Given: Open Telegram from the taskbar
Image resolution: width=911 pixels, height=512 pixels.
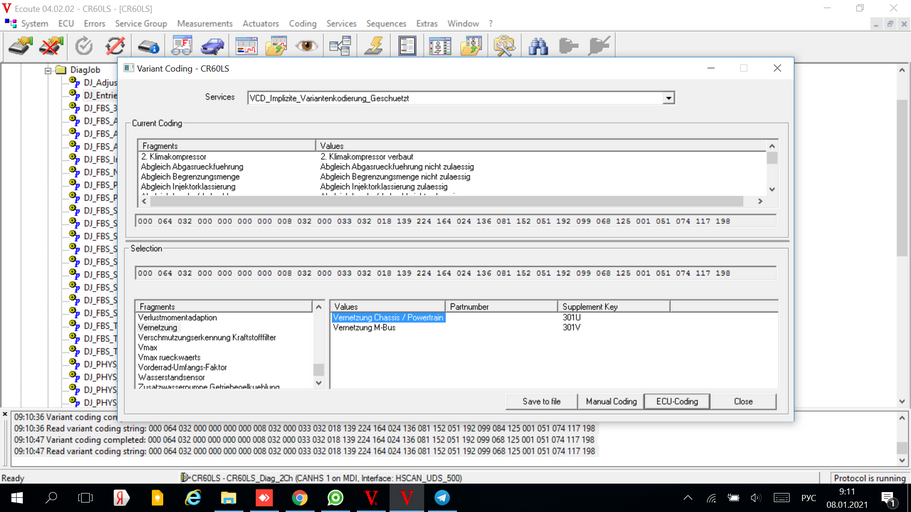Looking at the screenshot, I should [442, 498].
